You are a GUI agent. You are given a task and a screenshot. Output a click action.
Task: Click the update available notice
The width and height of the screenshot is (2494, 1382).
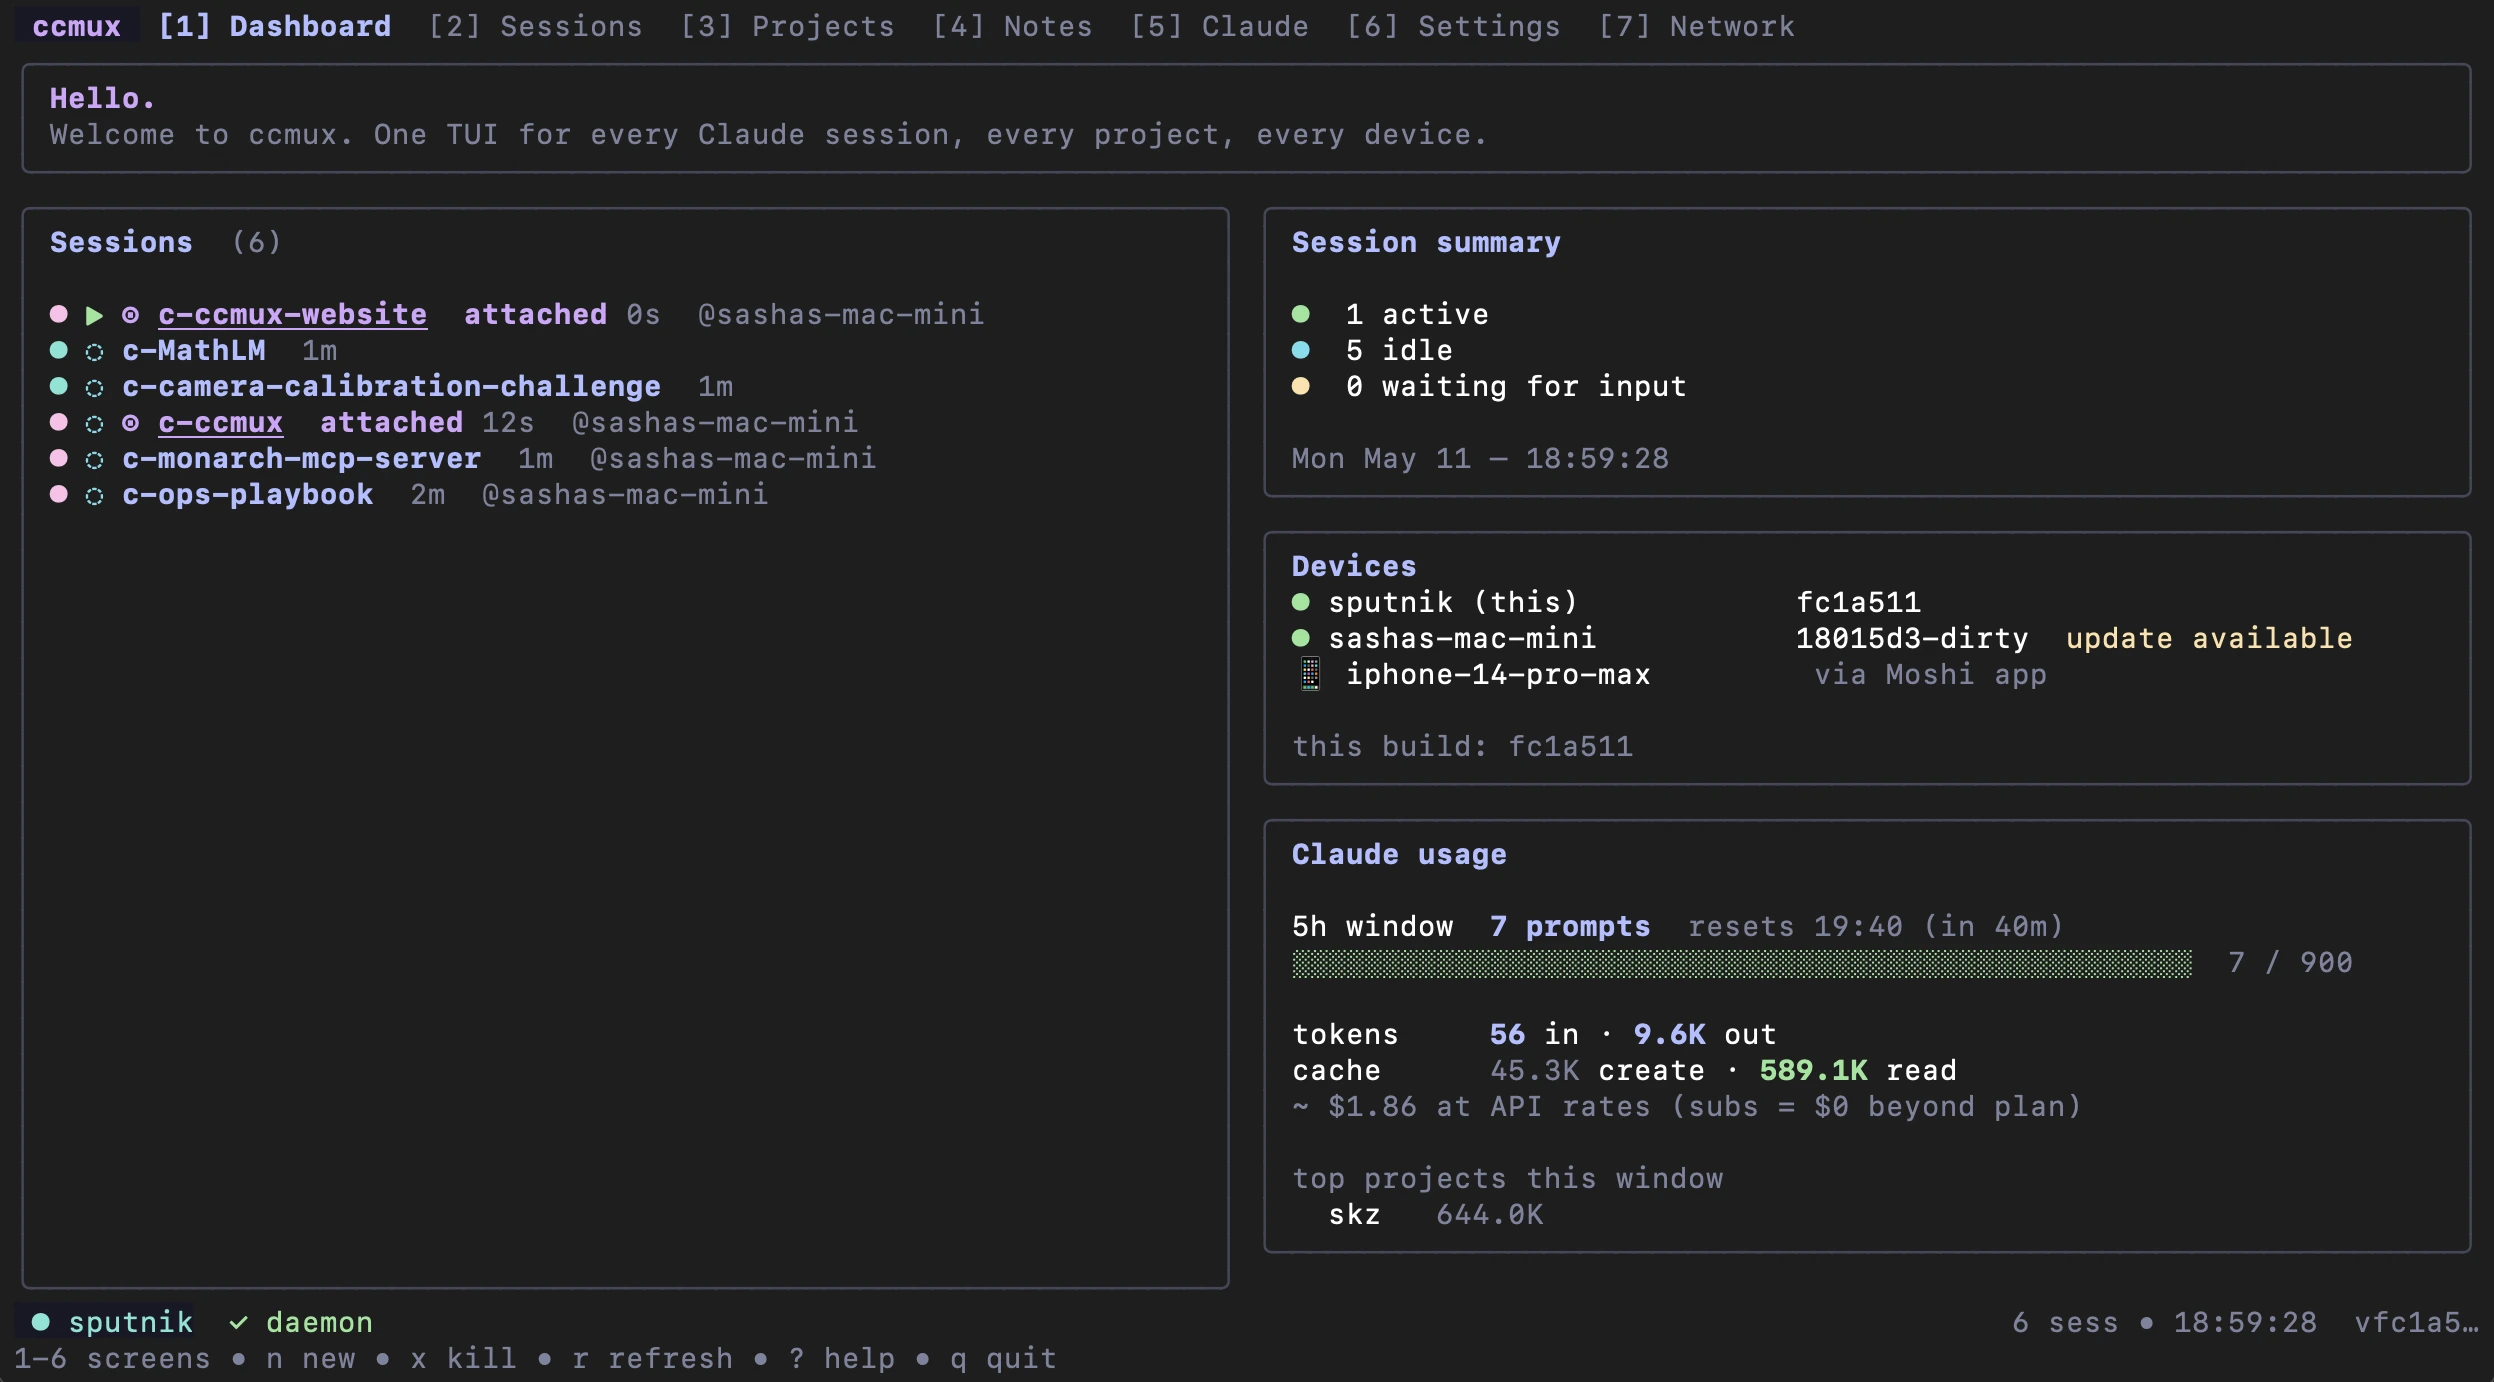pyautogui.click(x=2209, y=638)
